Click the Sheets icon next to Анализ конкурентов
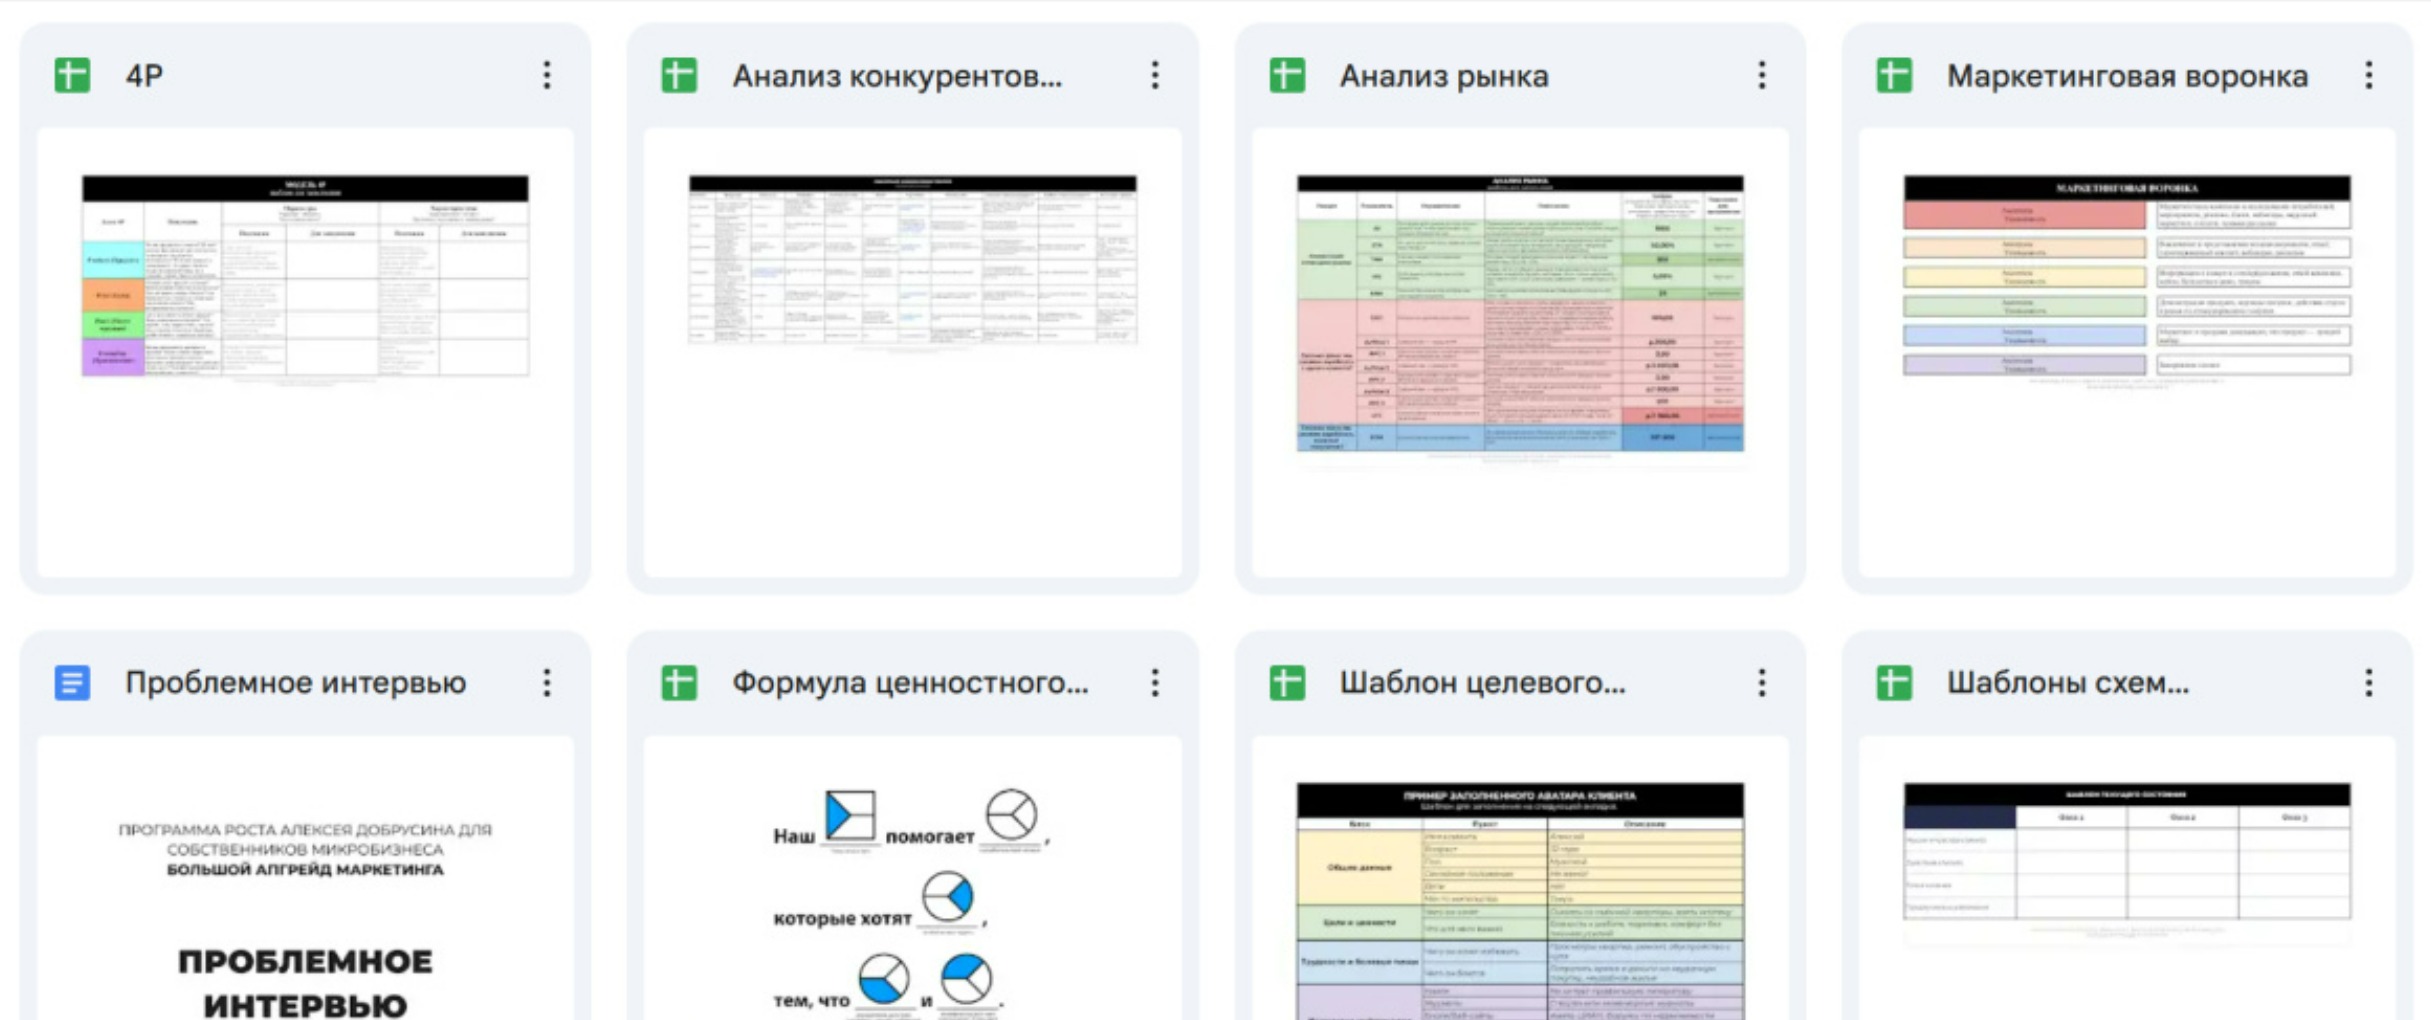The width and height of the screenshot is (2431, 1020). click(679, 76)
